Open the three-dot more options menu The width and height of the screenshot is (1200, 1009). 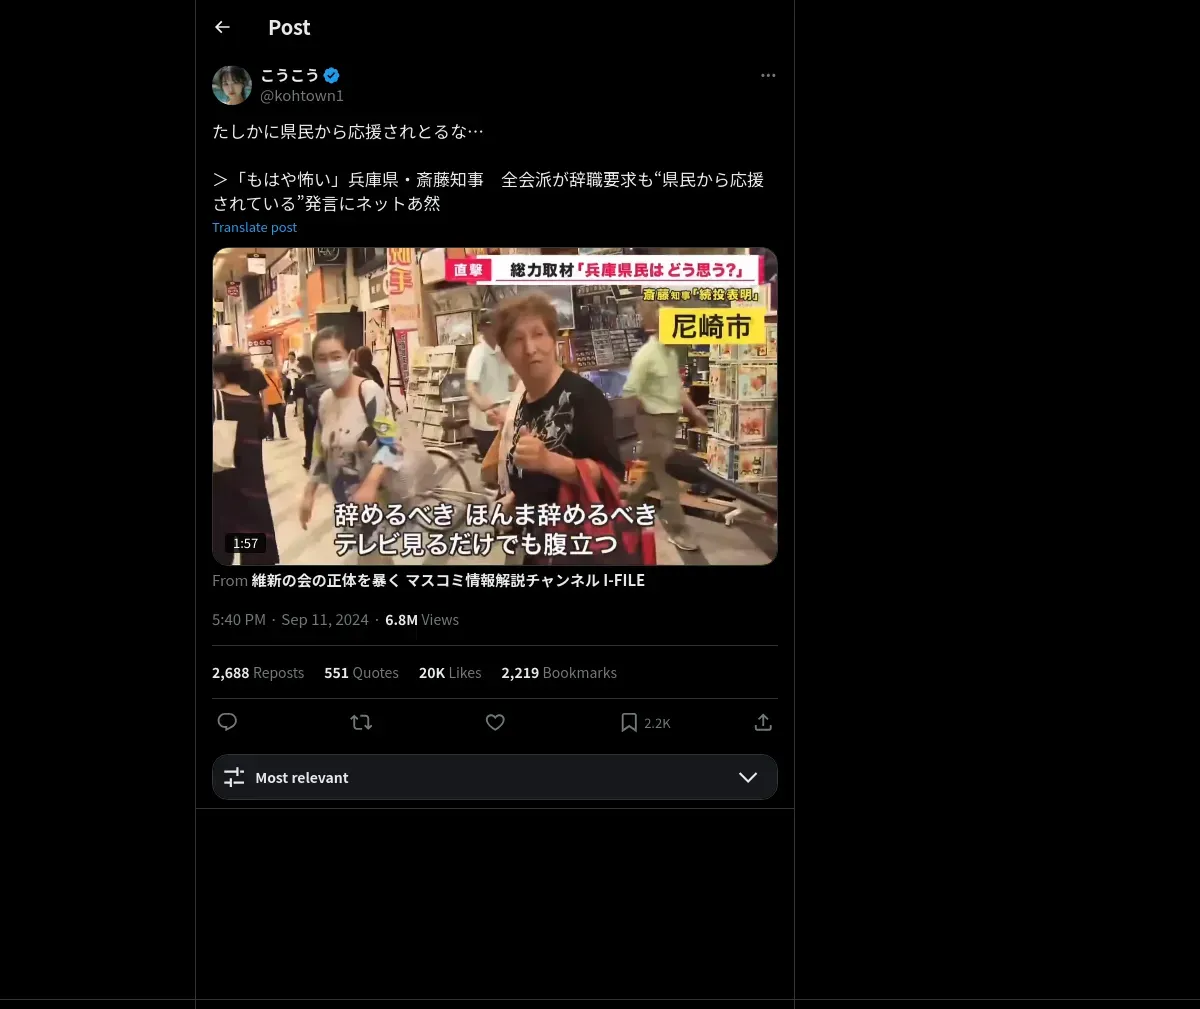(x=768, y=75)
